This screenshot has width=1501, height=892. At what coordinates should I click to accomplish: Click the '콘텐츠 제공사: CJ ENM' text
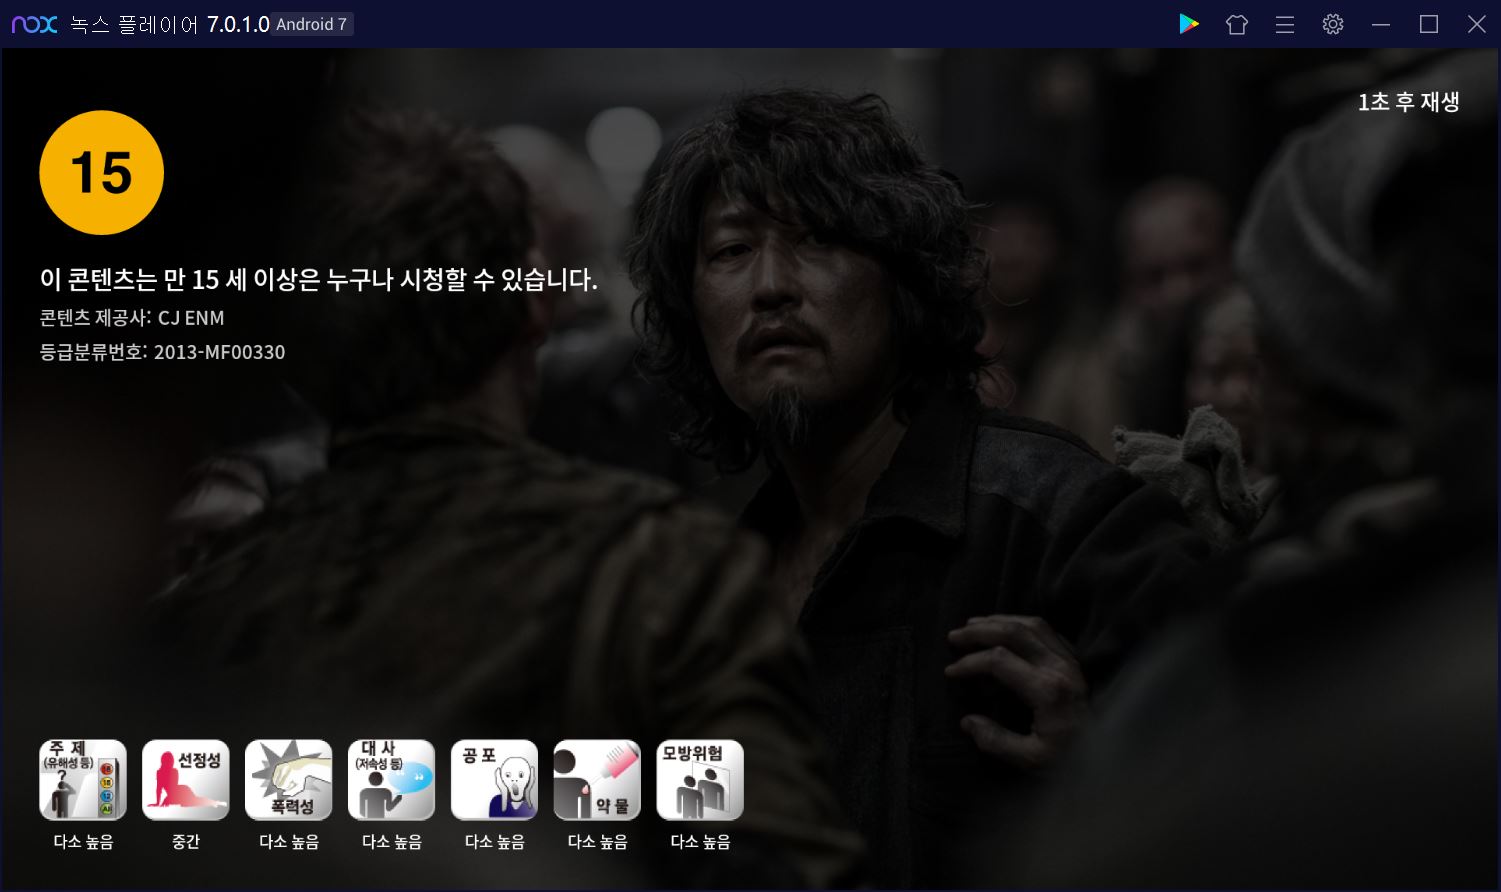point(132,318)
